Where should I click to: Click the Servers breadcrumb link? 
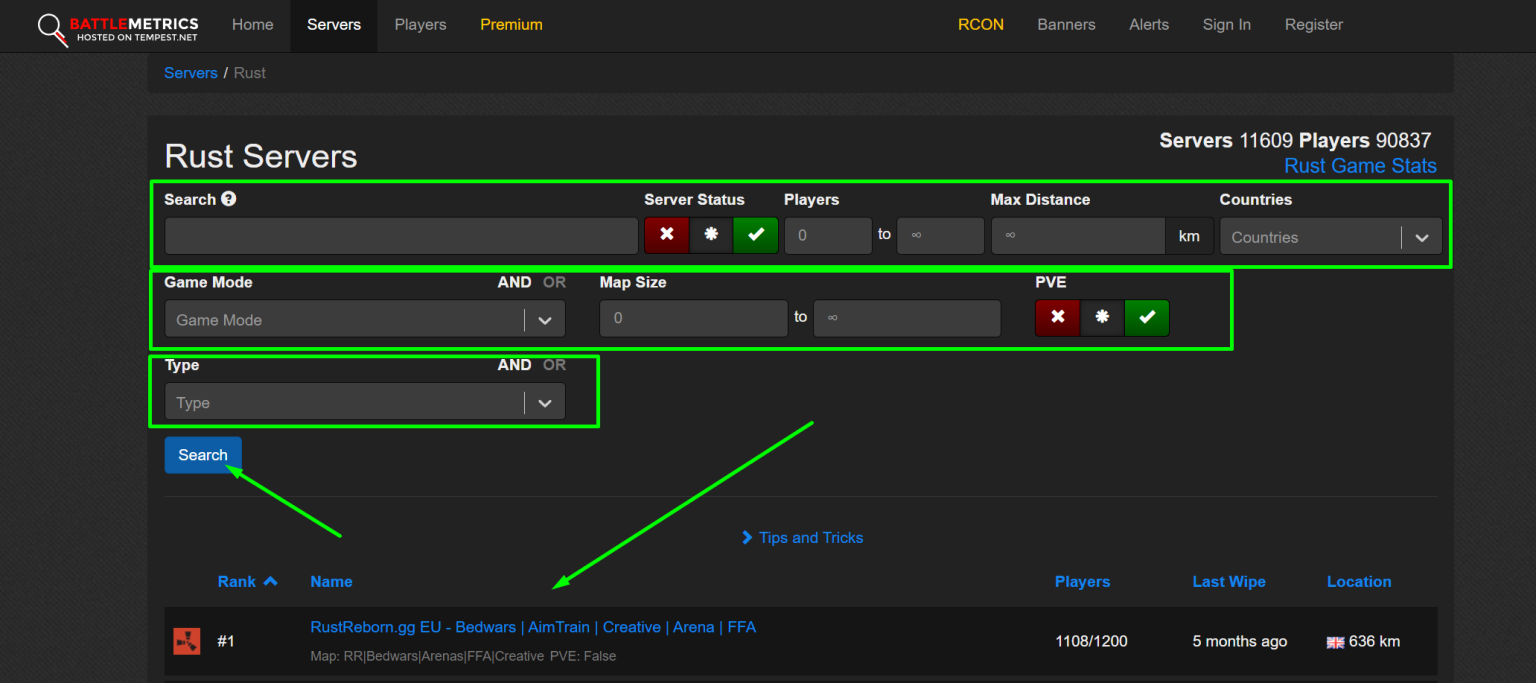[x=191, y=73]
